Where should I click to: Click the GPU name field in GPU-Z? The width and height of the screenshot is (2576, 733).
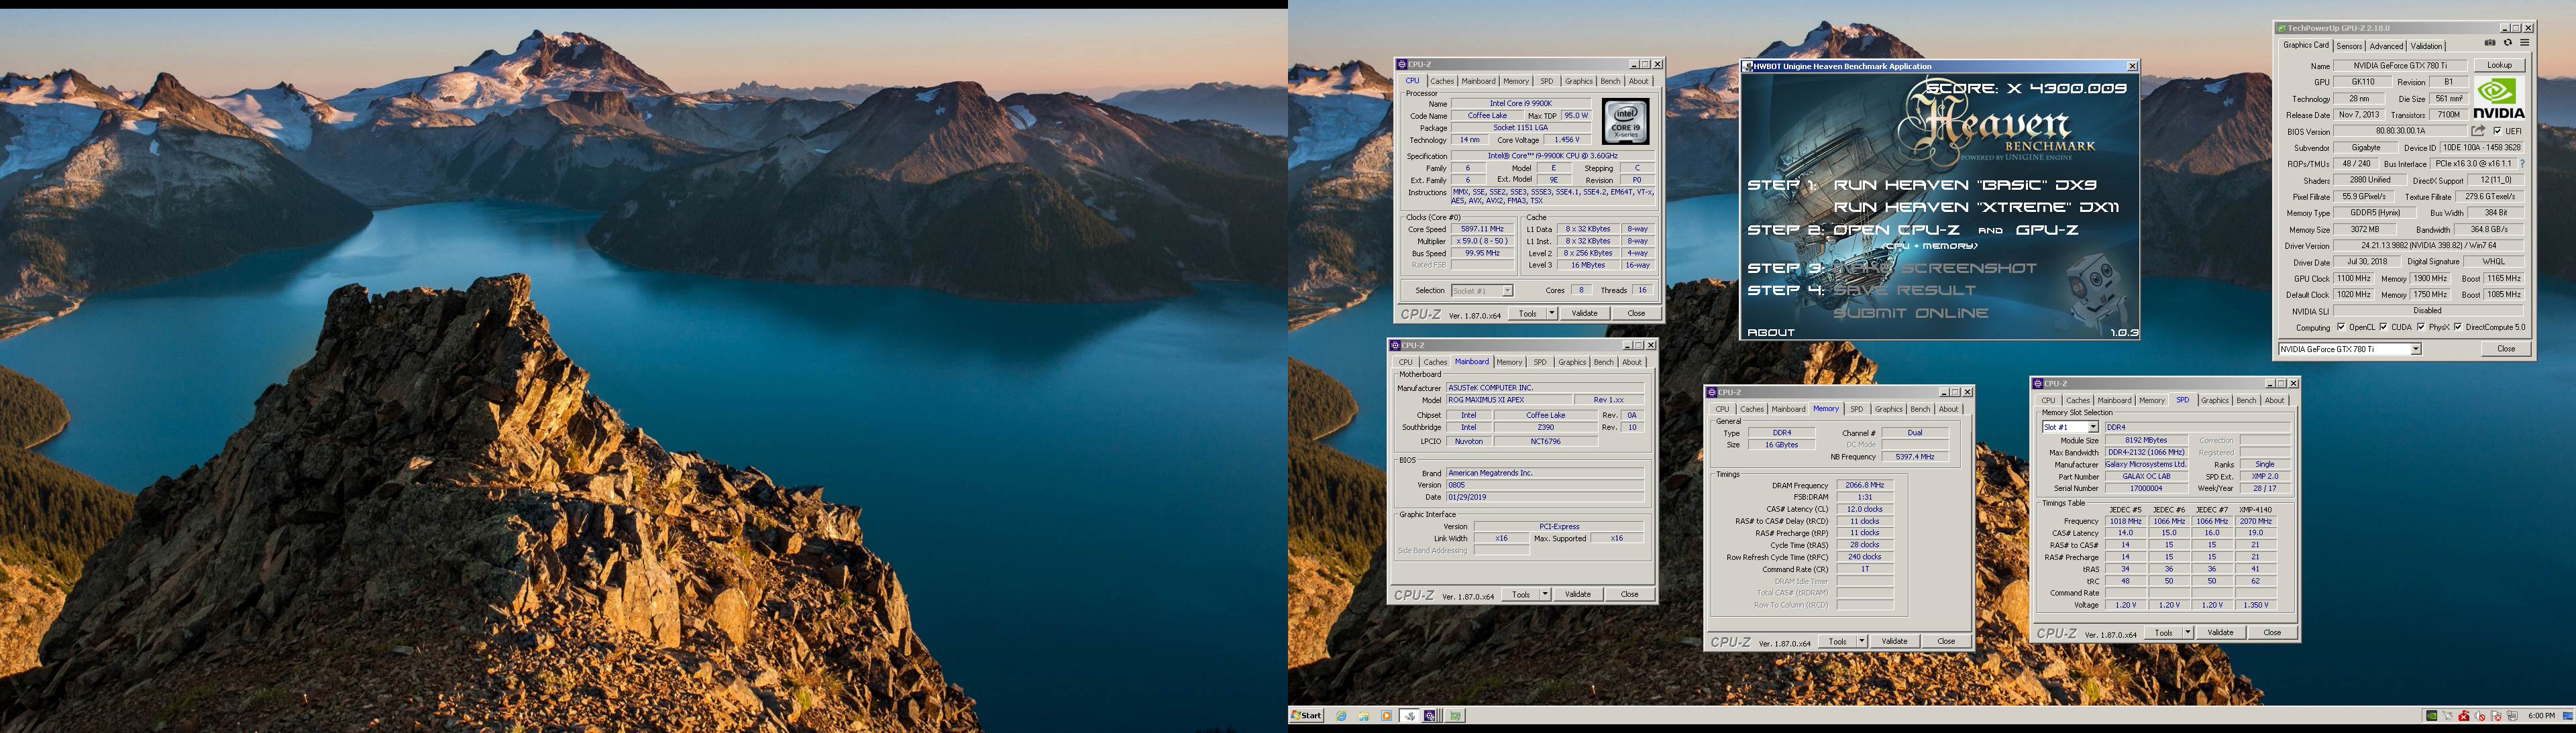point(2402,65)
